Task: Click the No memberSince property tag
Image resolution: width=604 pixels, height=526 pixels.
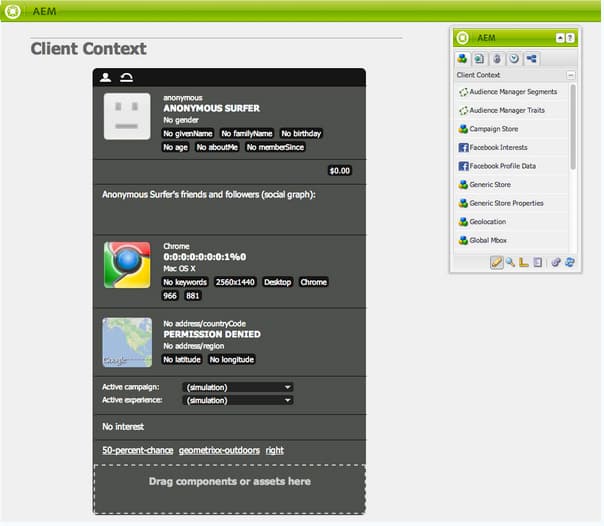Action: 275,147
